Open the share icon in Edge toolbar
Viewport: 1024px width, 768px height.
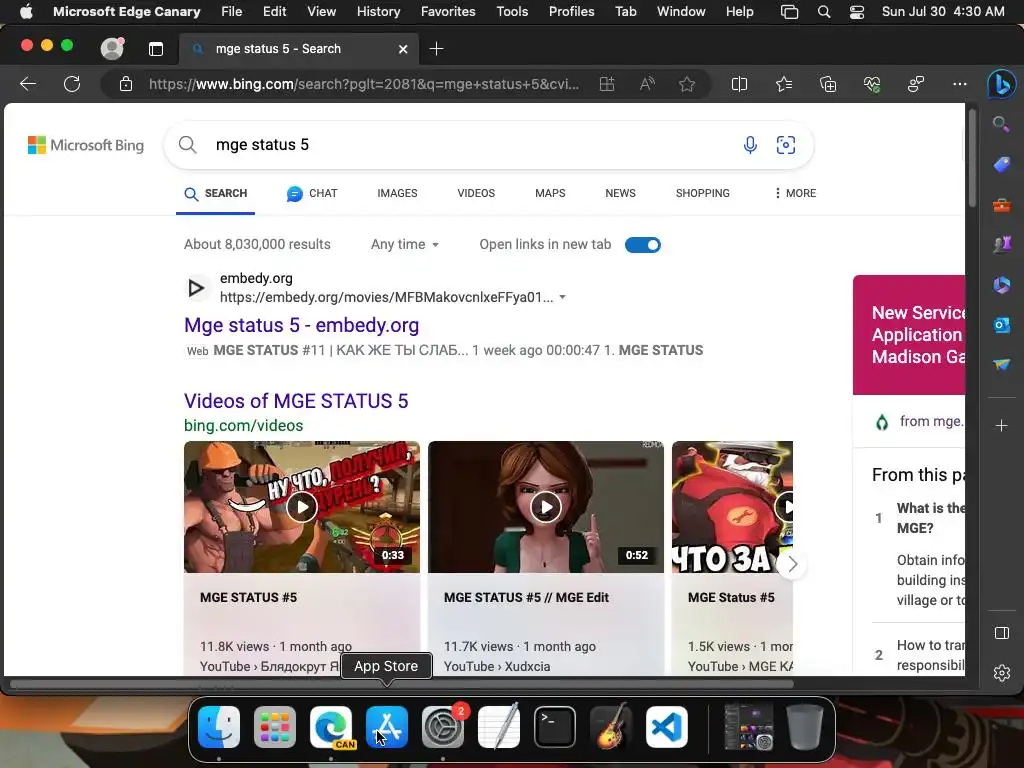point(916,84)
